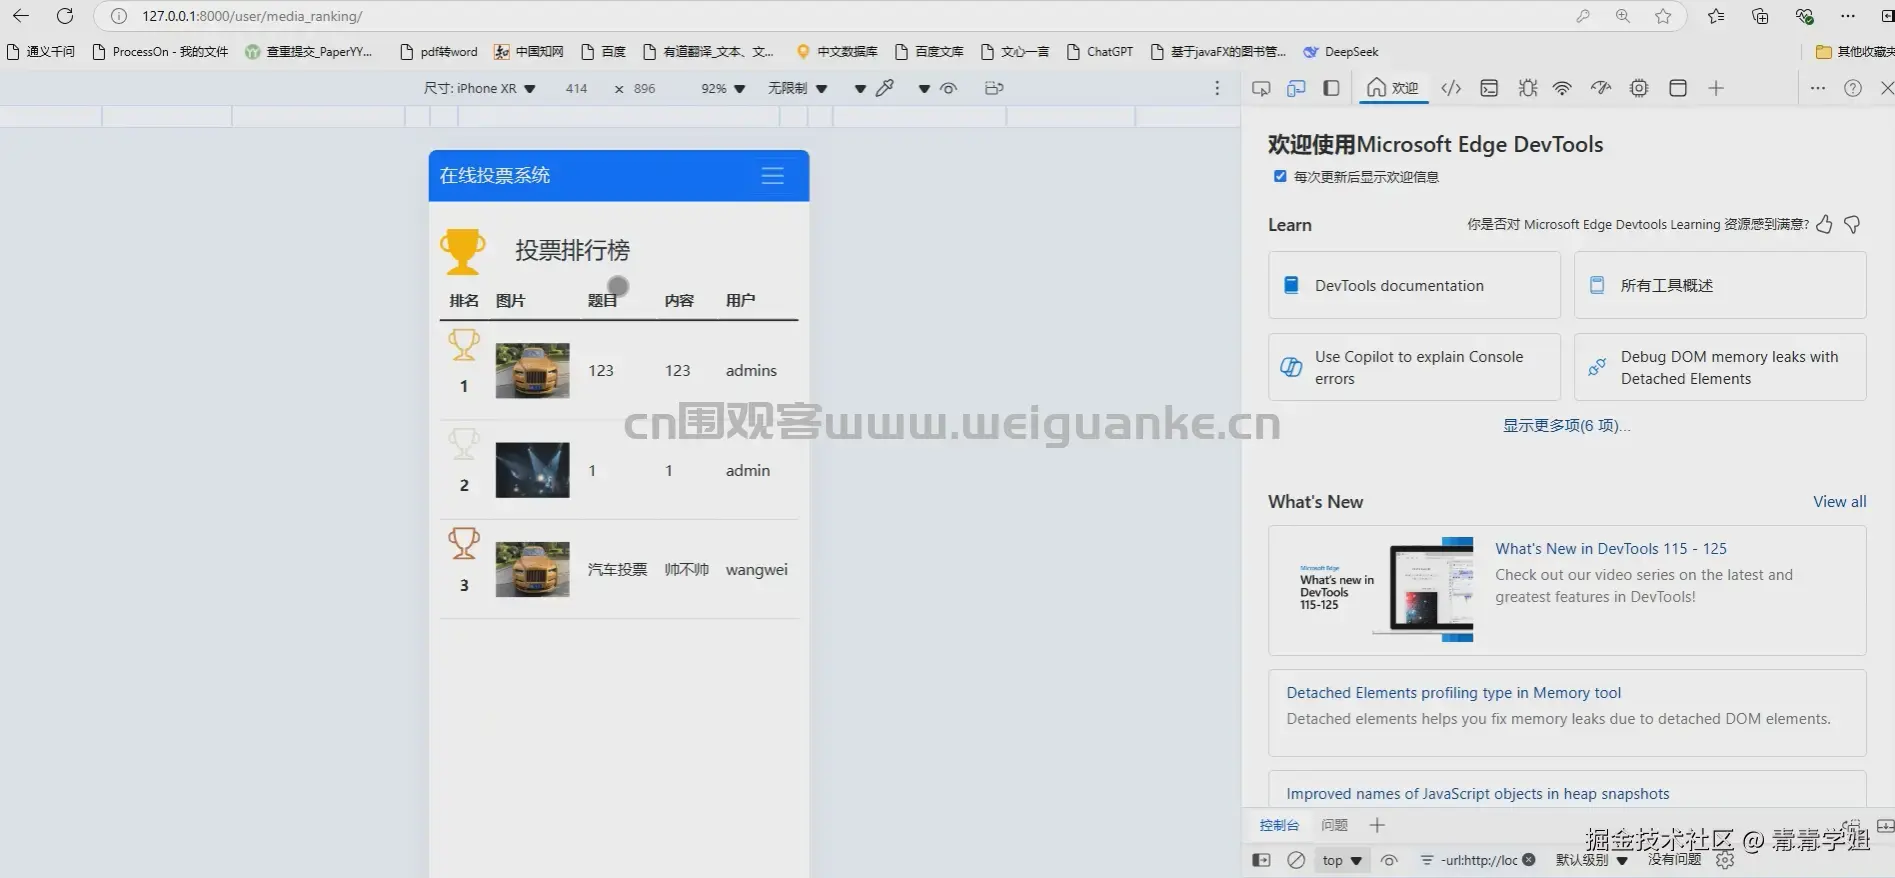Viewport: 1895px width, 878px height.
Task: Click the 题目 column header
Action: tap(602, 300)
